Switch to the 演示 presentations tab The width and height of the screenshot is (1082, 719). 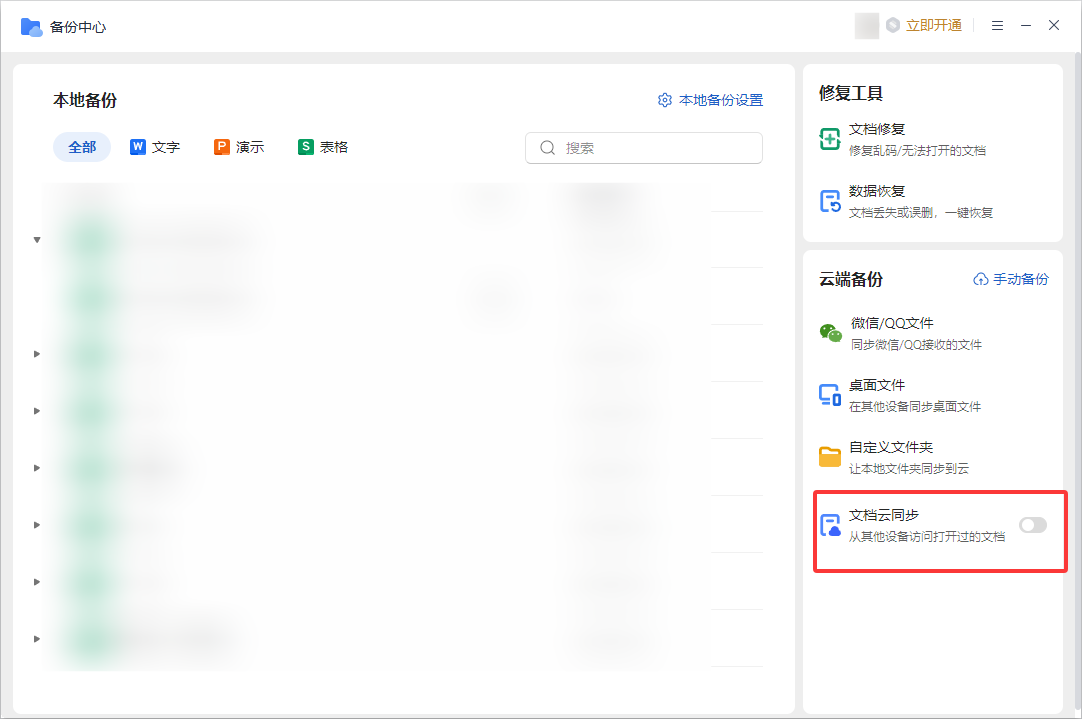click(238, 146)
